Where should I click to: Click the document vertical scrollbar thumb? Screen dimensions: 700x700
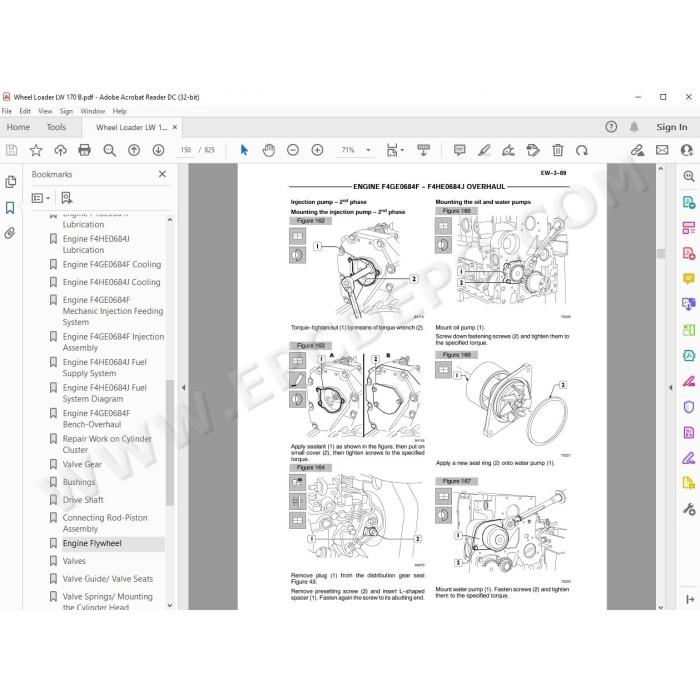[x=661, y=253]
